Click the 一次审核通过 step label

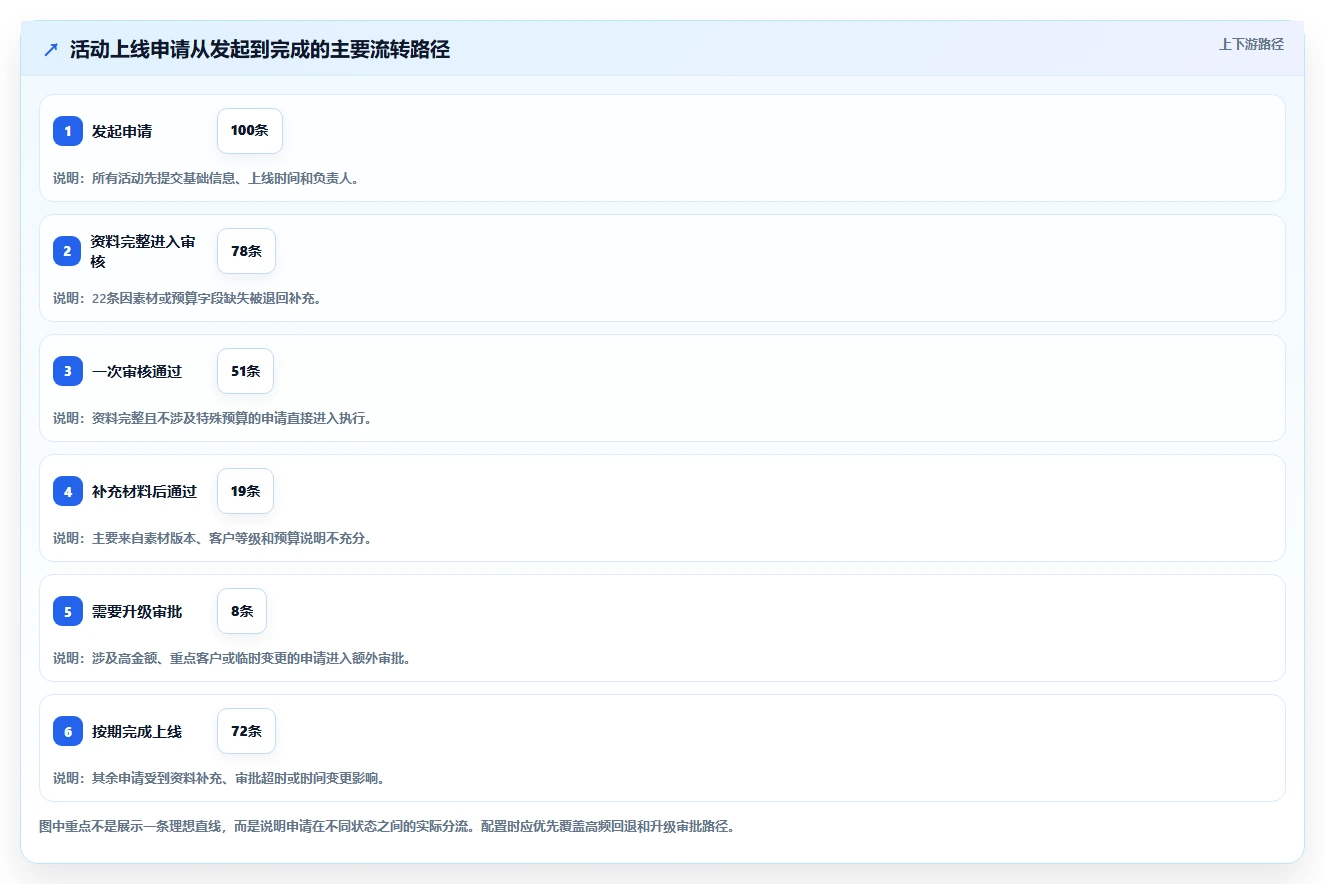[137, 371]
